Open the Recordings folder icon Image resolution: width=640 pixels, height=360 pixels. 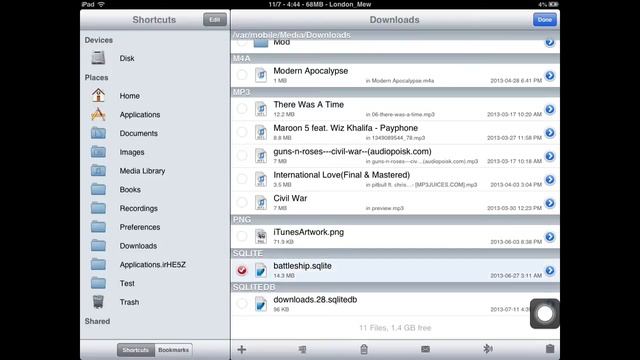click(98, 208)
